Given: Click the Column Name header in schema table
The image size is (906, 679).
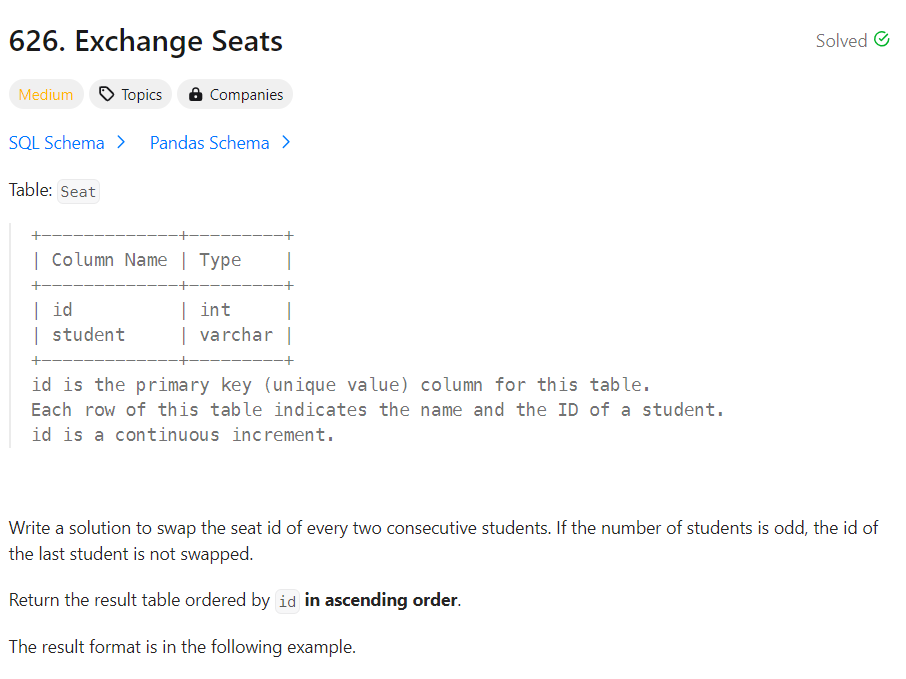Looking at the screenshot, I should coord(109,260).
